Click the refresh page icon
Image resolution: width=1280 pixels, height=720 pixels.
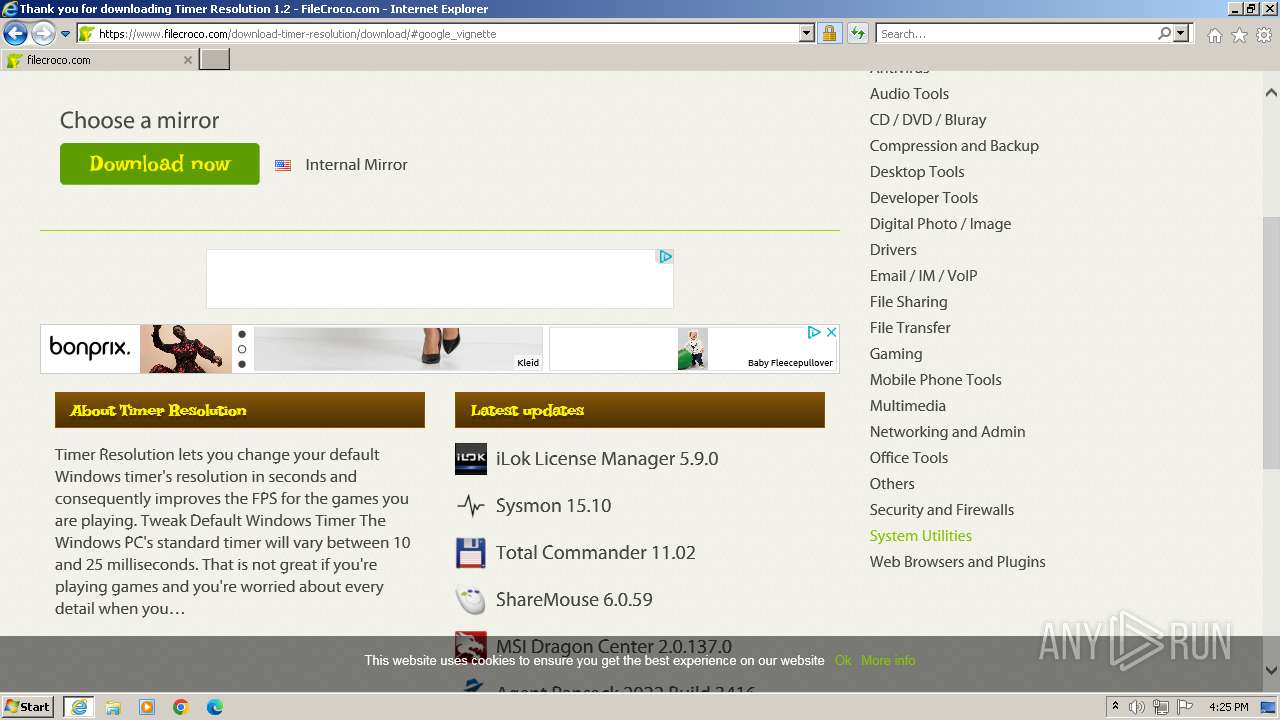(x=858, y=34)
